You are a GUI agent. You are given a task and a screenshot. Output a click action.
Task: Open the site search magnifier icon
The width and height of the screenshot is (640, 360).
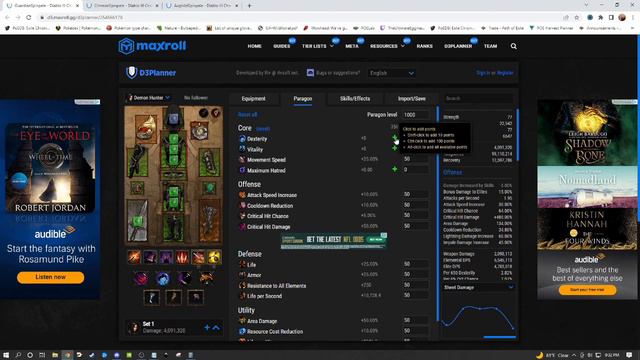(x=513, y=46)
